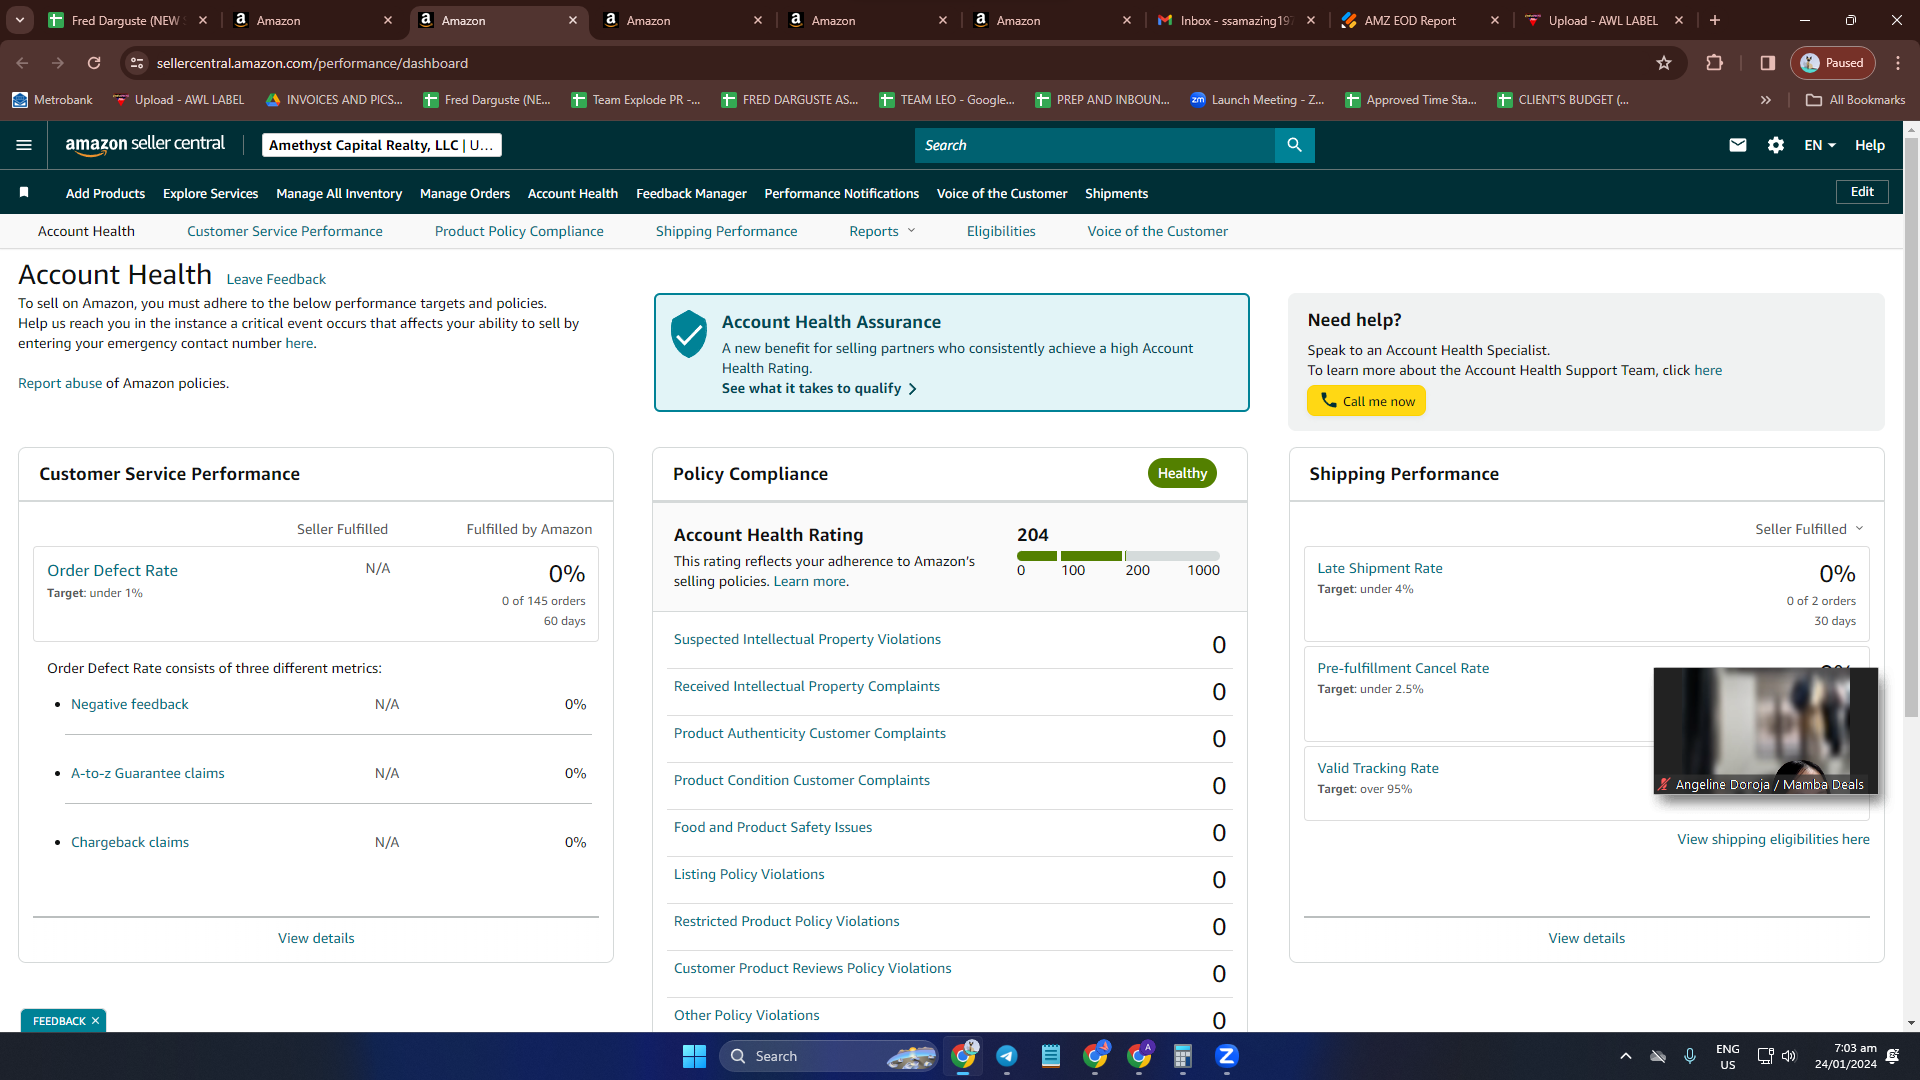The height and width of the screenshot is (1080, 1920).
Task: Open the Eligibilities tab
Action: point(1001,231)
